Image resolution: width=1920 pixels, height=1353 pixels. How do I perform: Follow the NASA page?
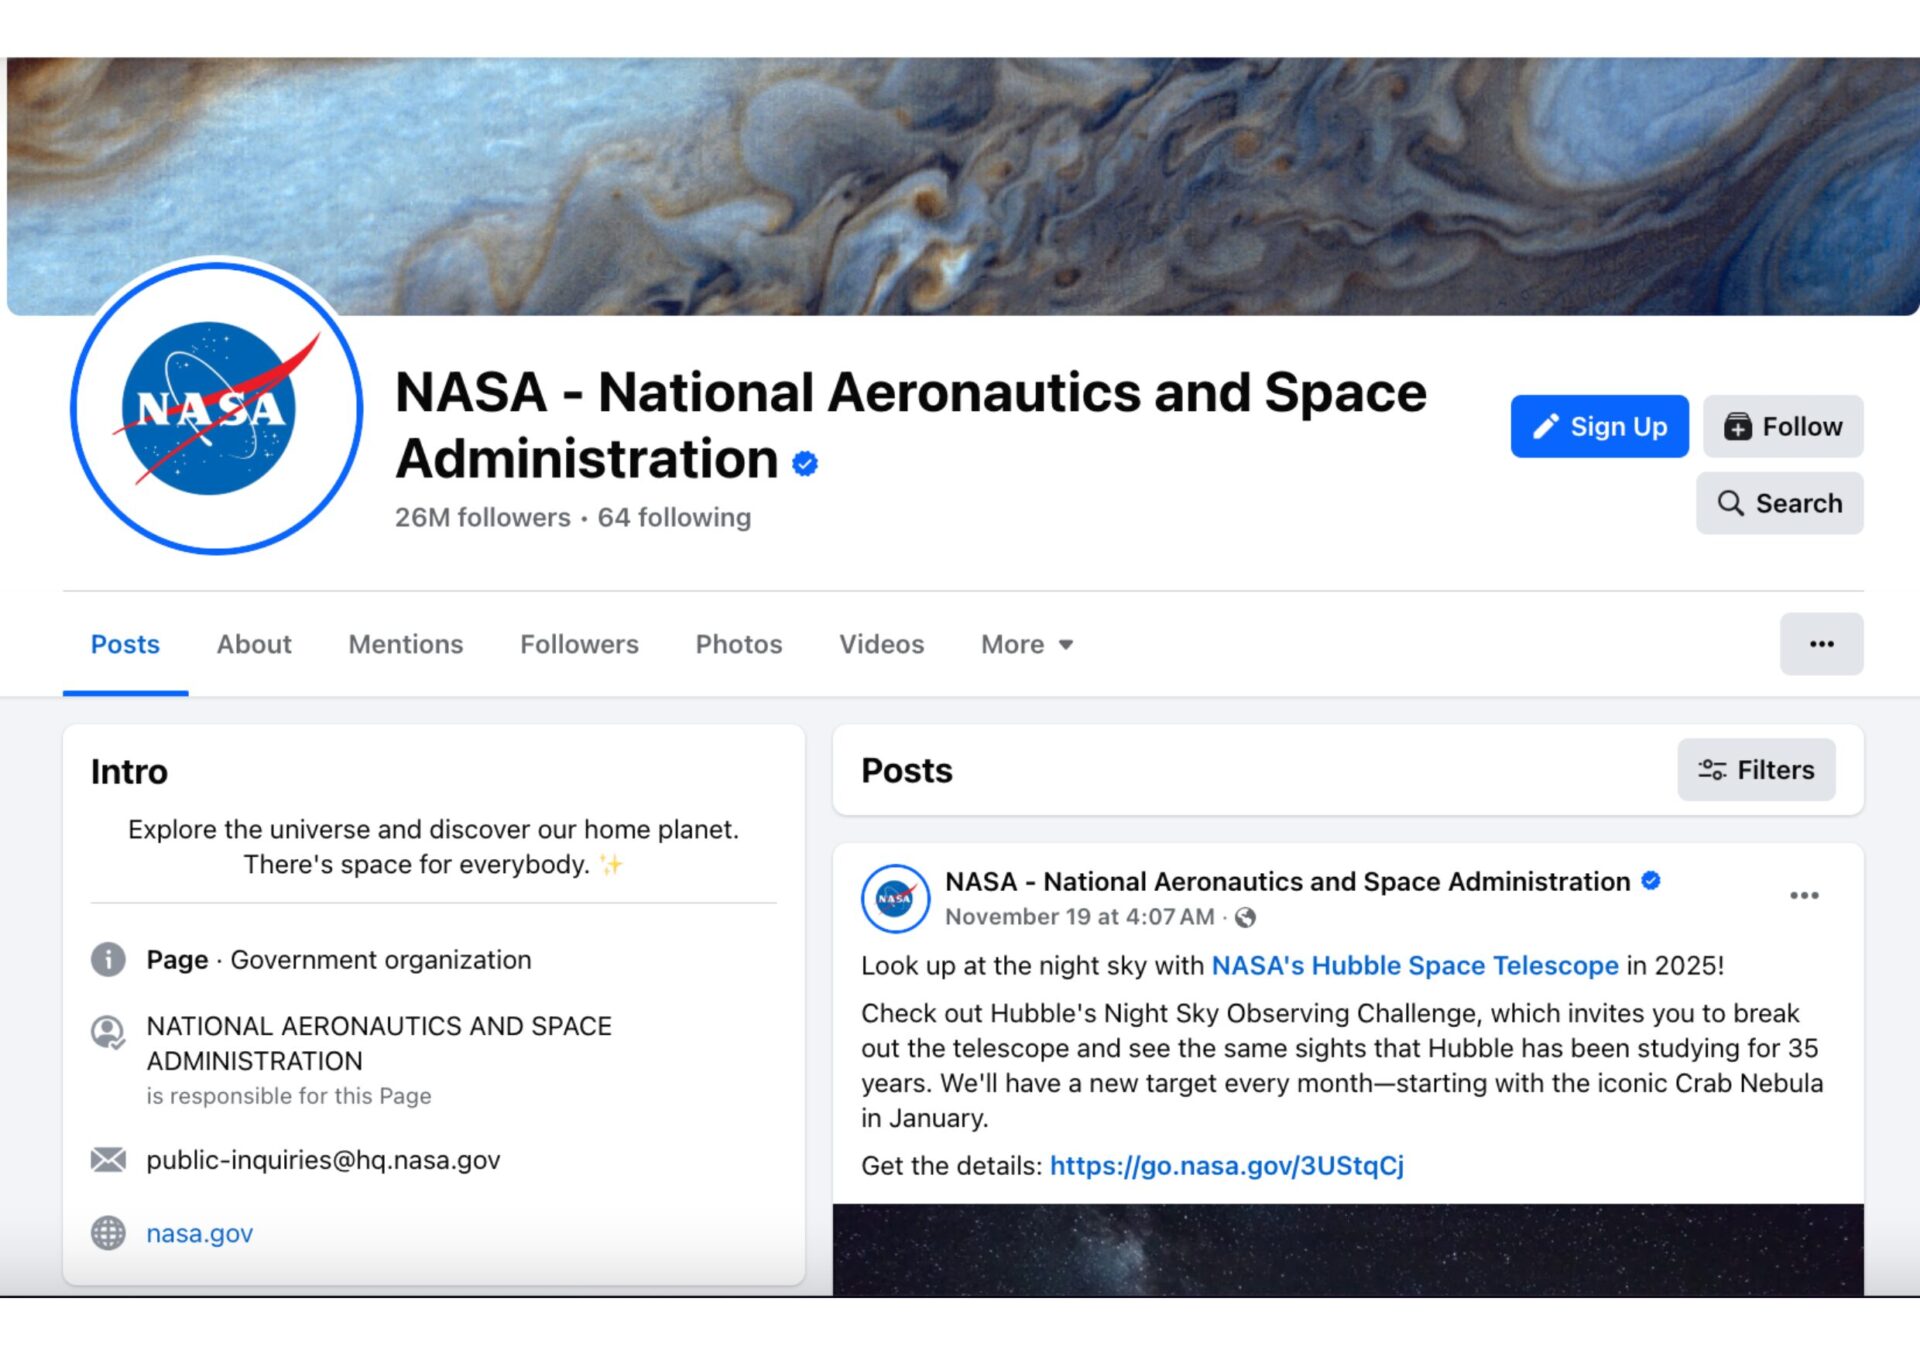[x=1783, y=426]
